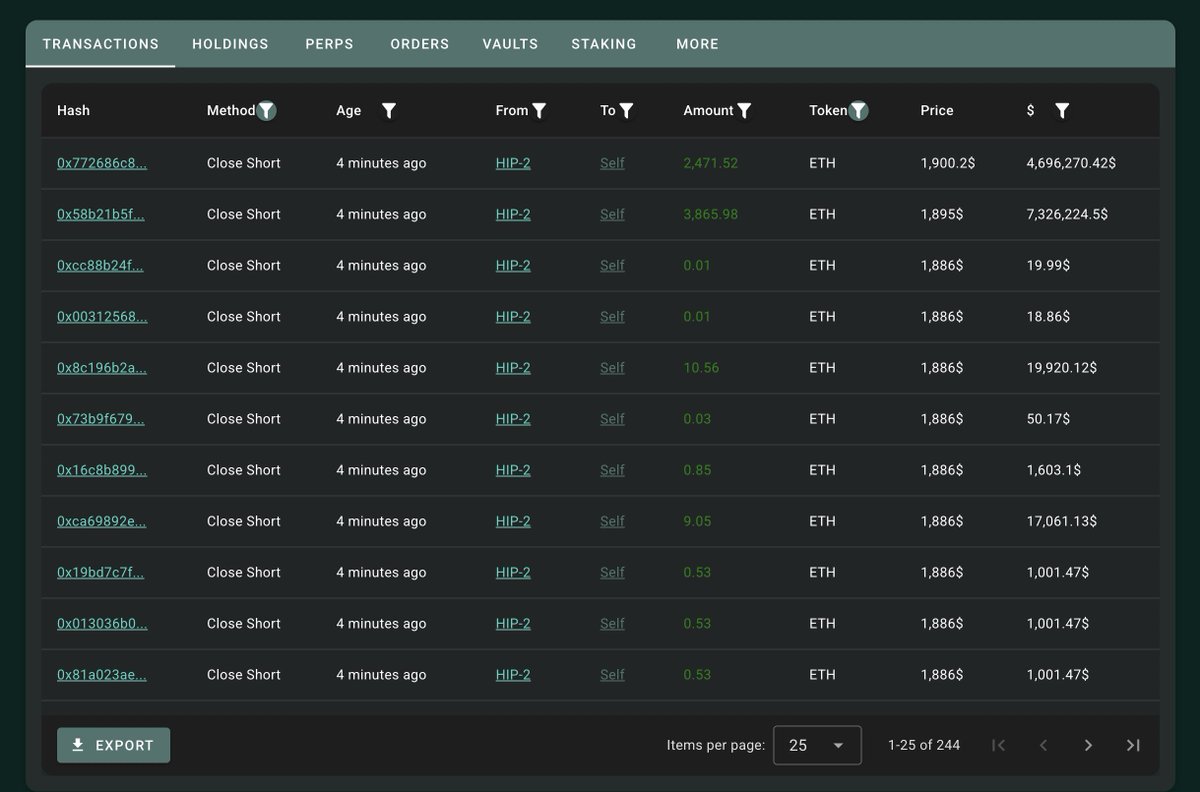The image size is (1200, 792).
Task: Click Self link in the 0xca69892e row
Action: pos(612,520)
